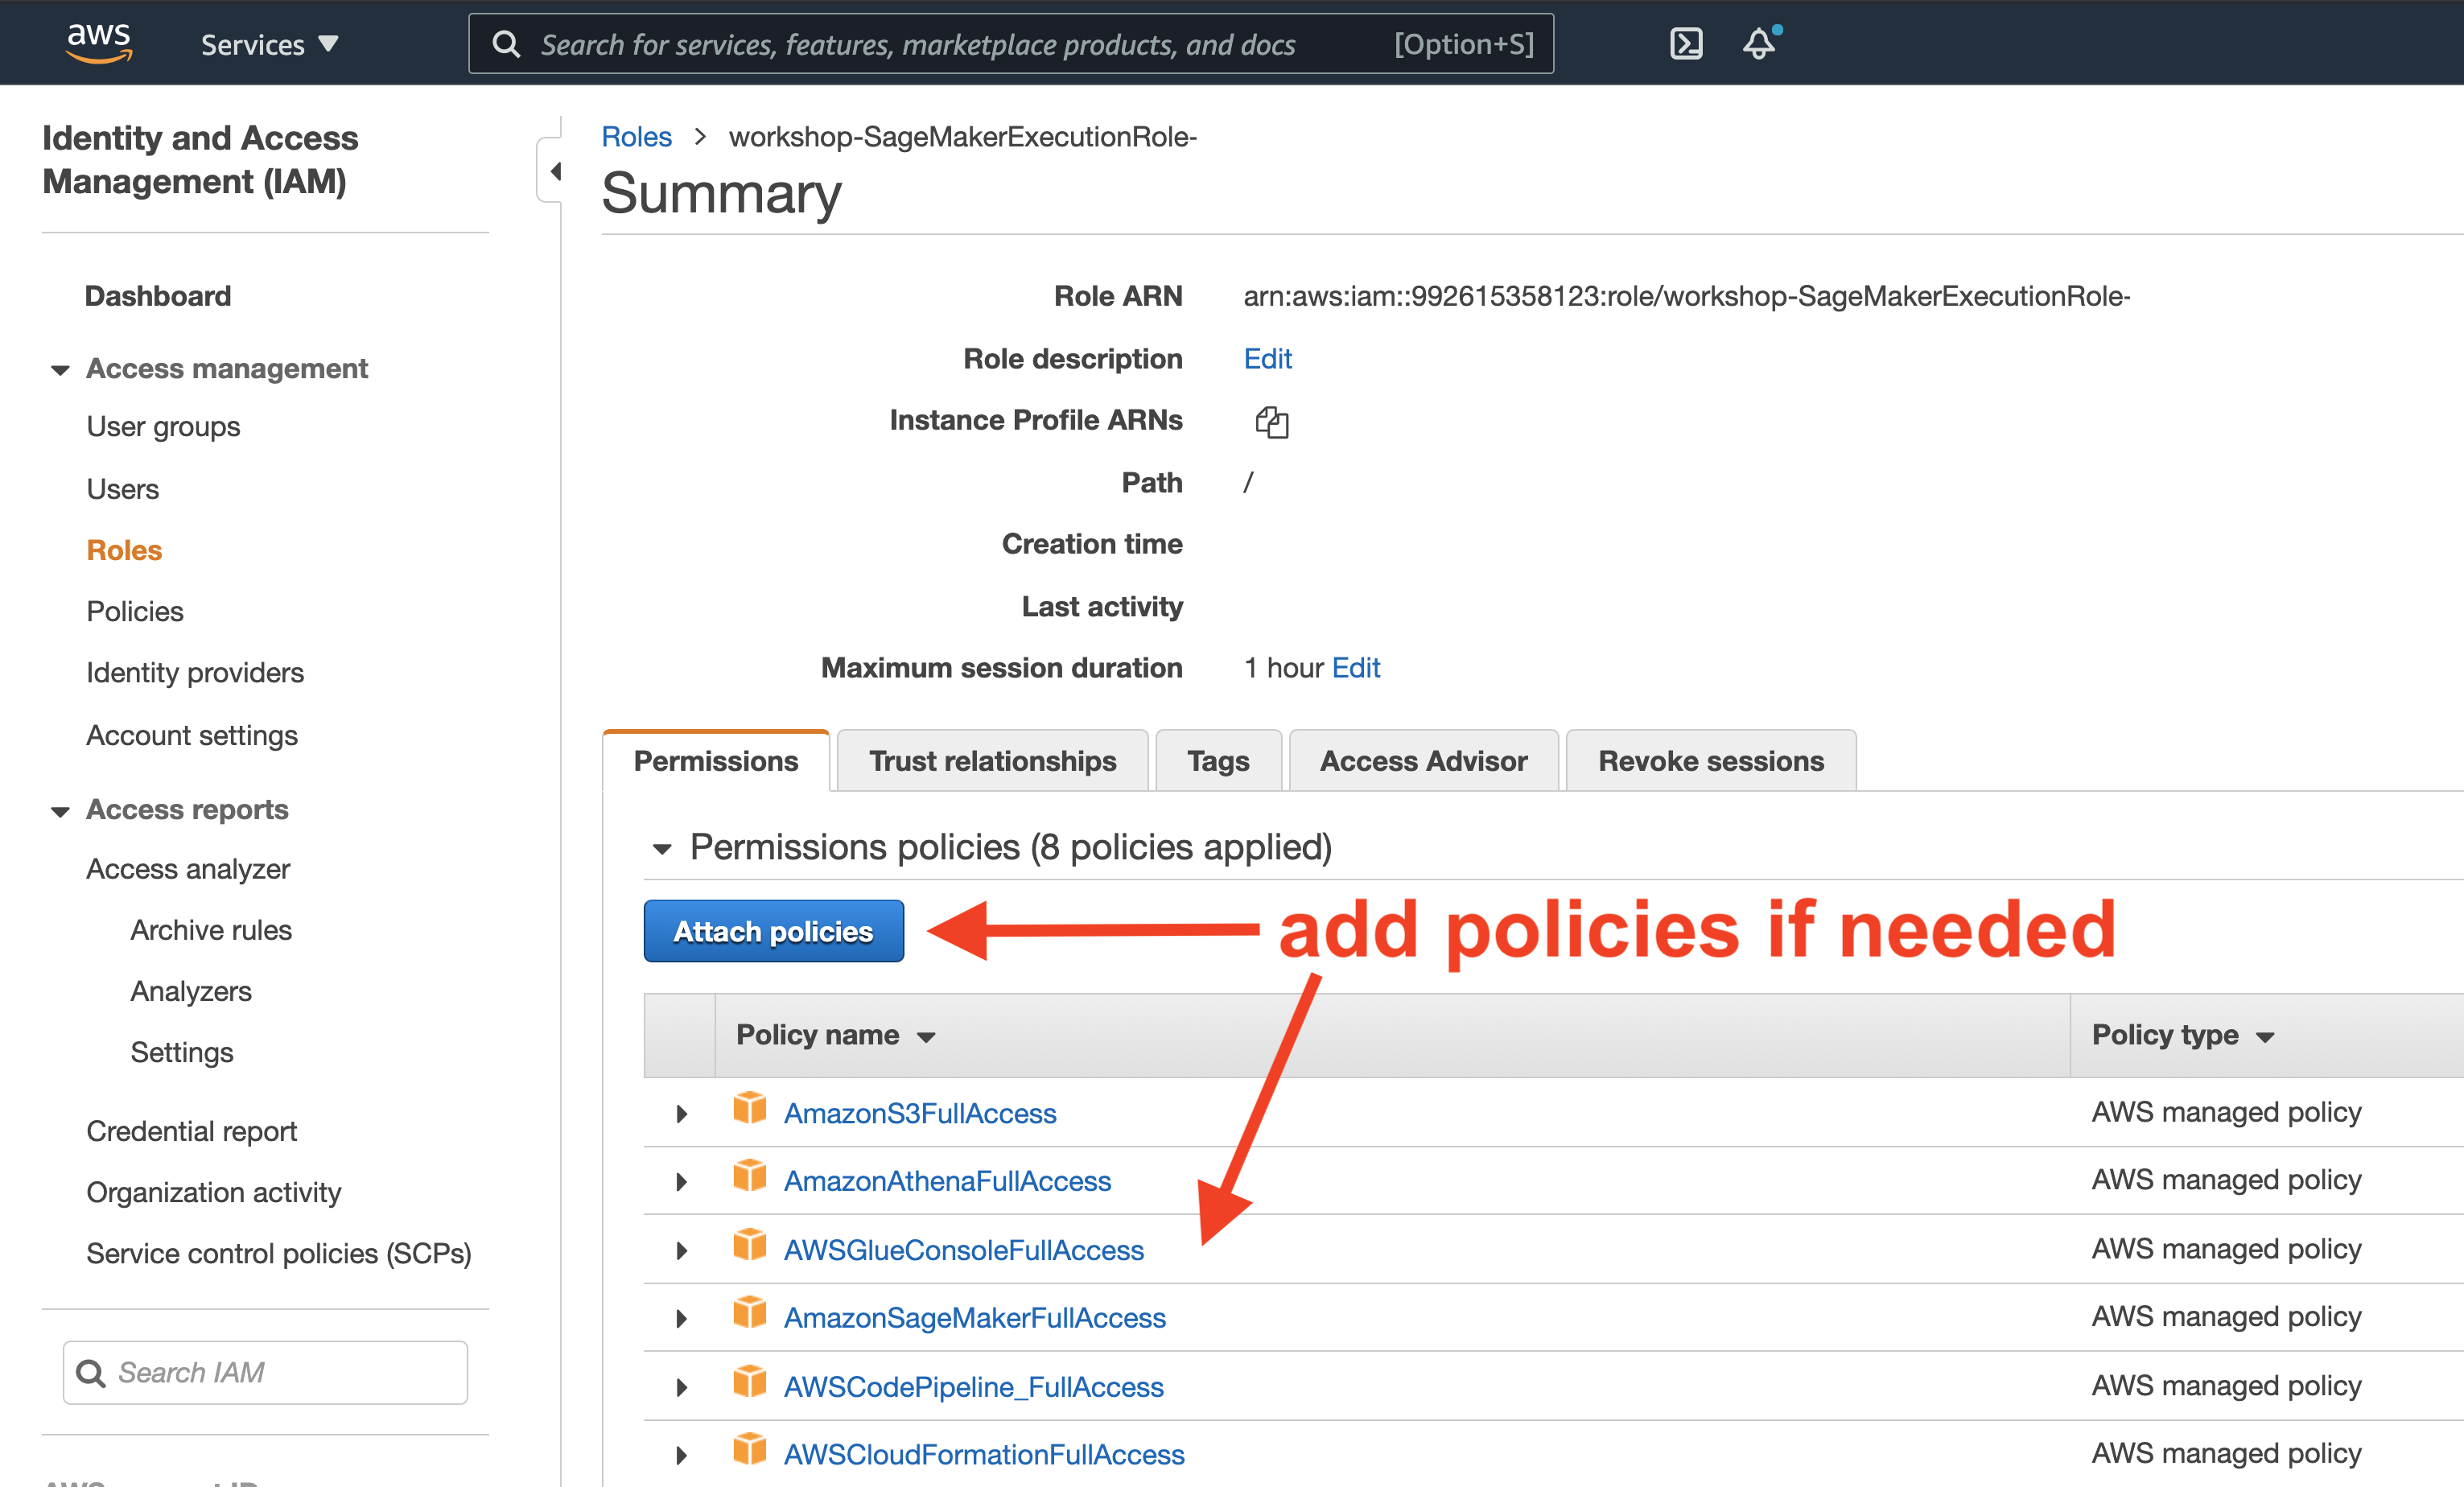Viewport: 2464px width, 1487px height.
Task: Click the magnifier icon in Search IAM
Action: [91, 1373]
